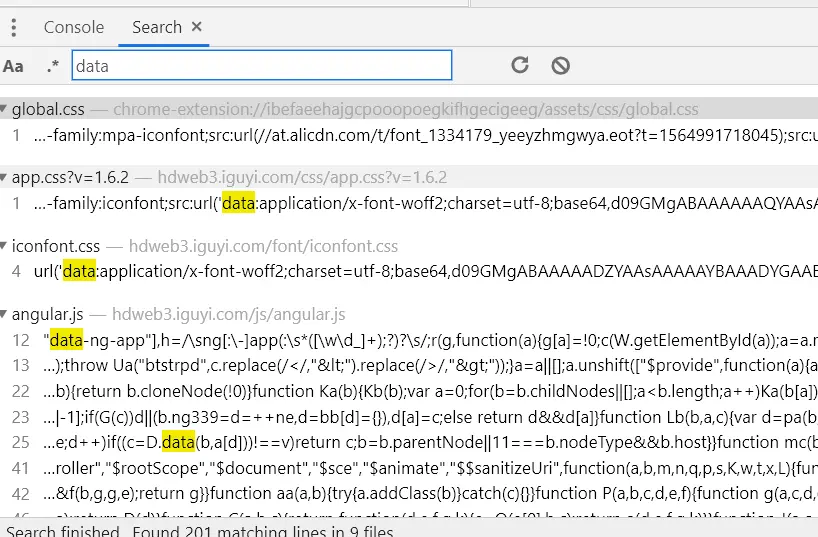The width and height of the screenshot is (818, 537).
Task: Collapse the angular.js results group
Action: (4, 314)
